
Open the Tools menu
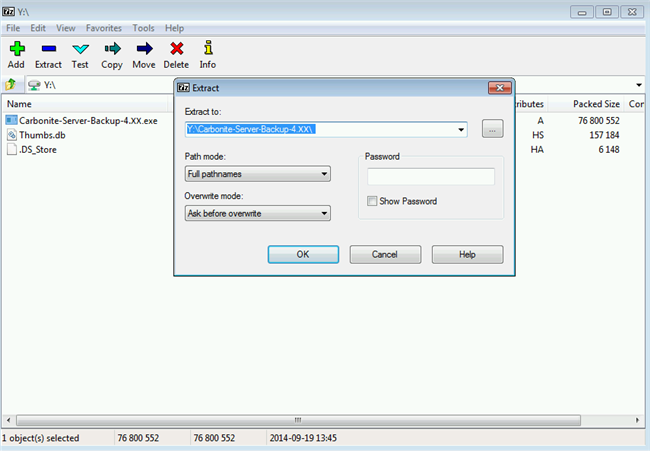(x=143, y=28)
